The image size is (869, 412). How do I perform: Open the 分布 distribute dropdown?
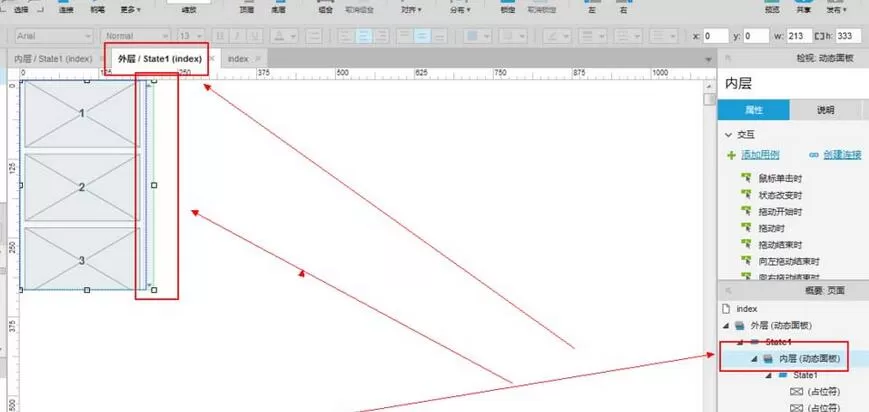[461, 9]
